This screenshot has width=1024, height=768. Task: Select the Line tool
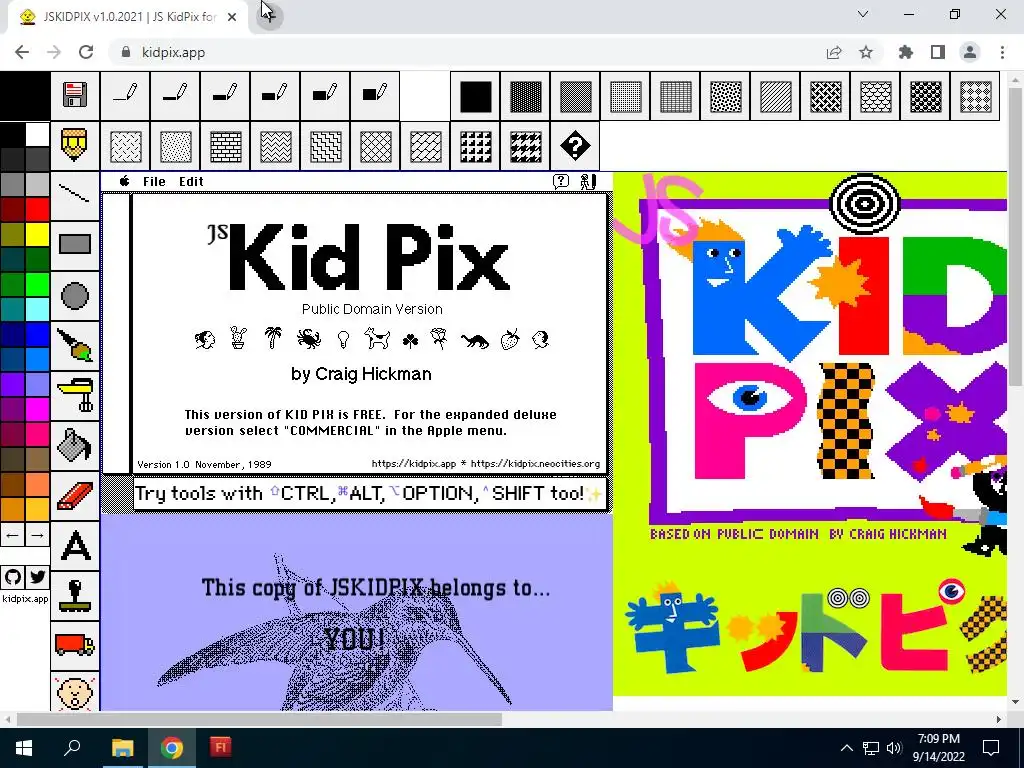point(75,194)
